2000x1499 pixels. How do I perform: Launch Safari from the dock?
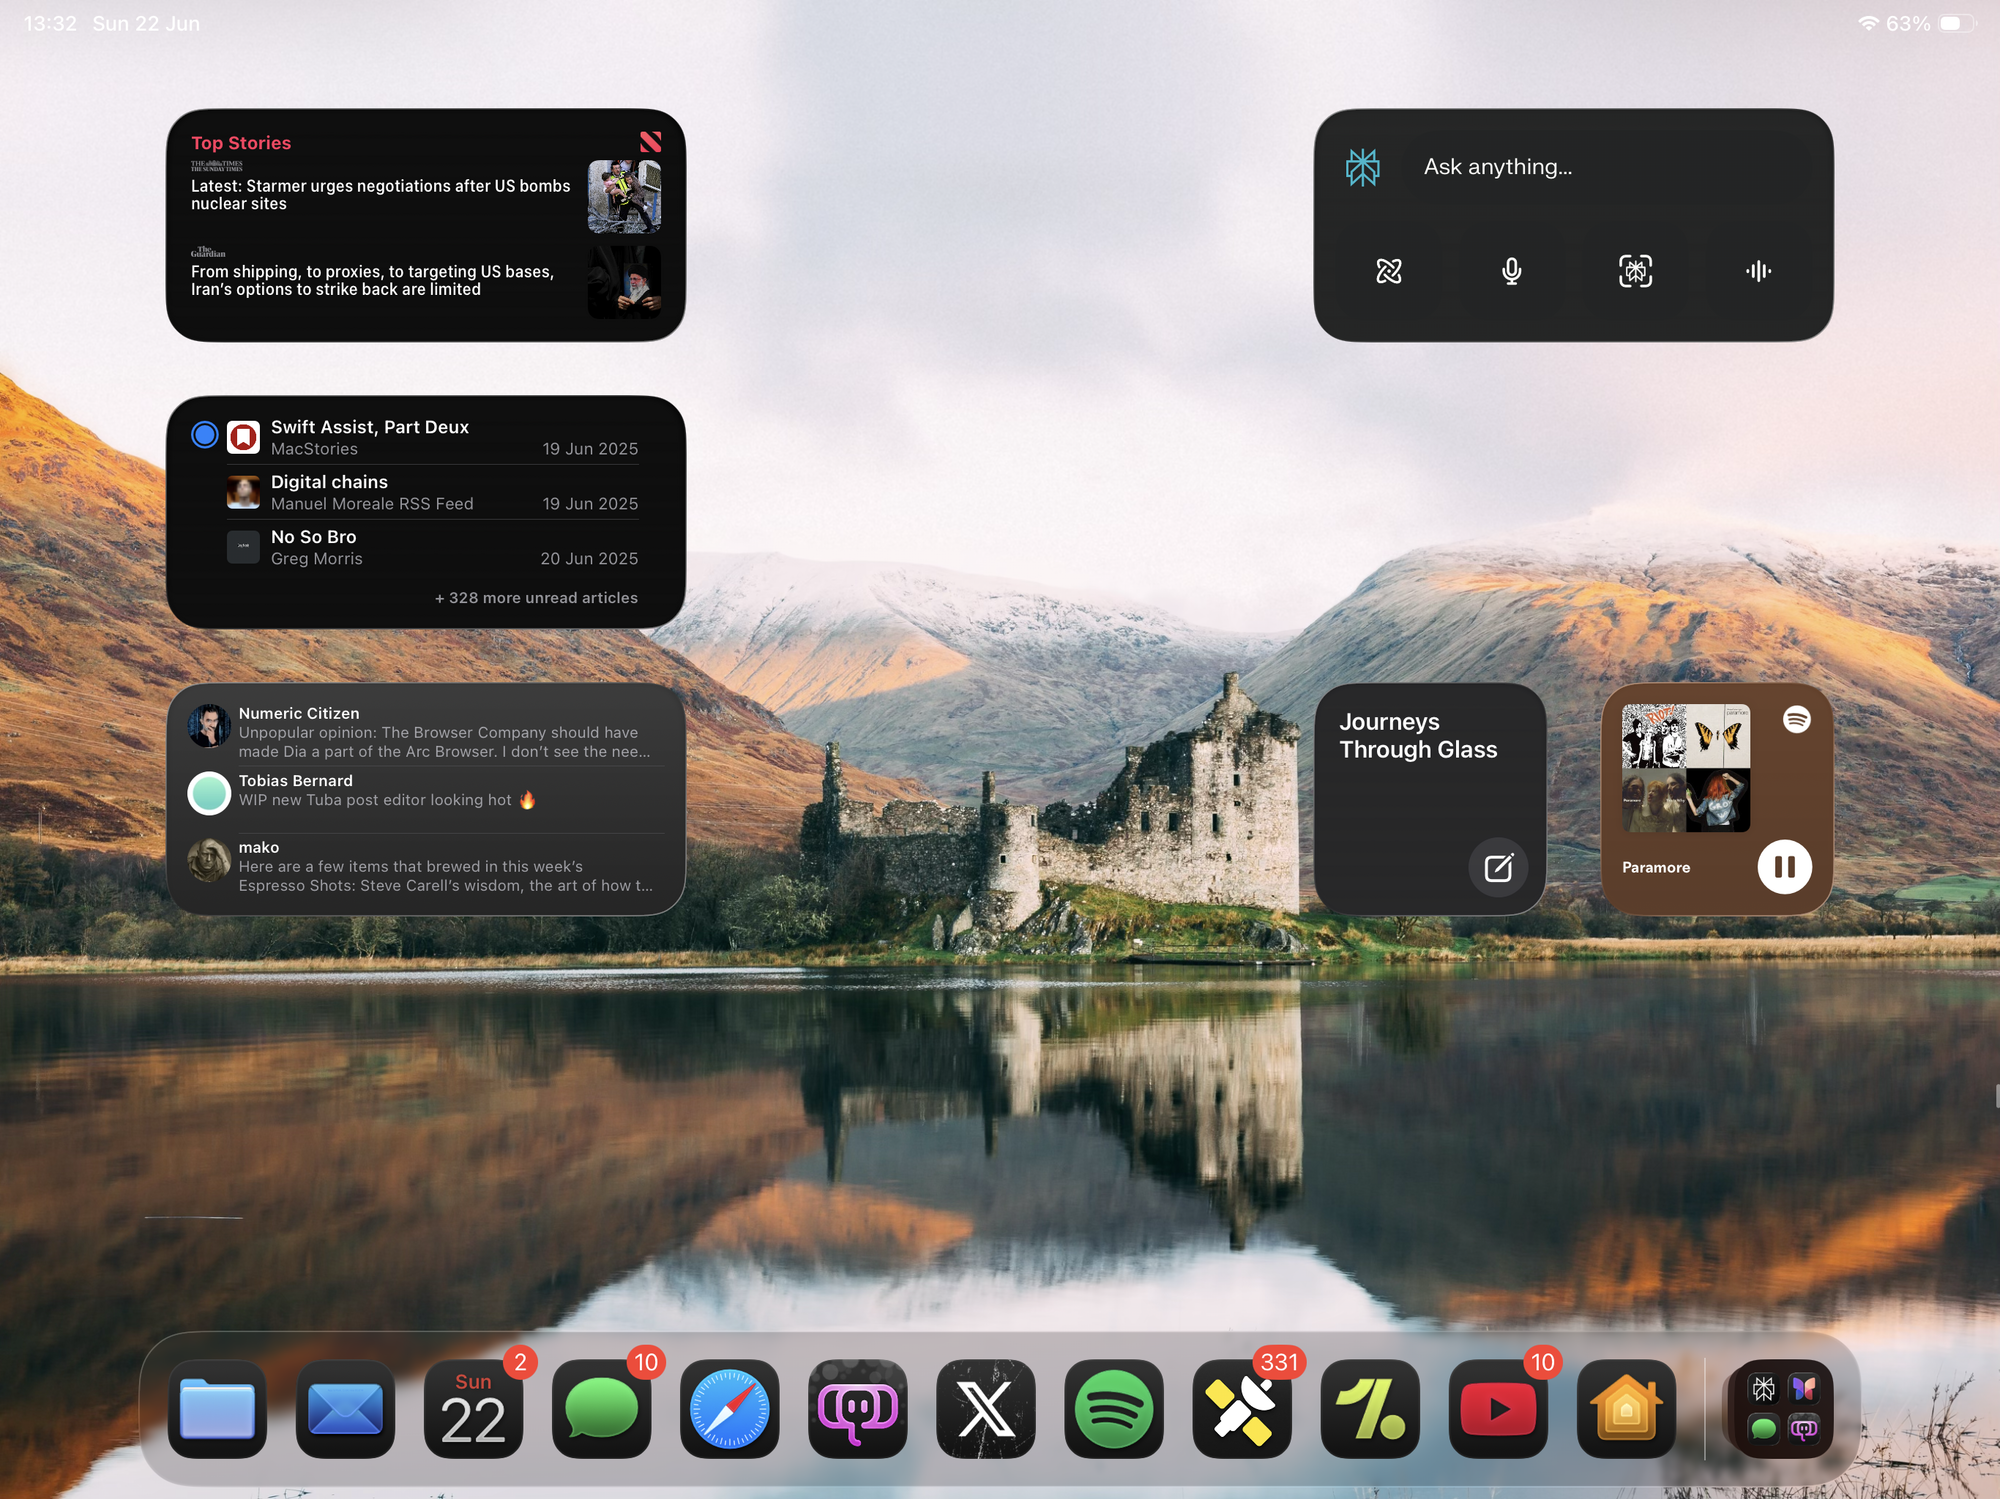point(729,1409)
